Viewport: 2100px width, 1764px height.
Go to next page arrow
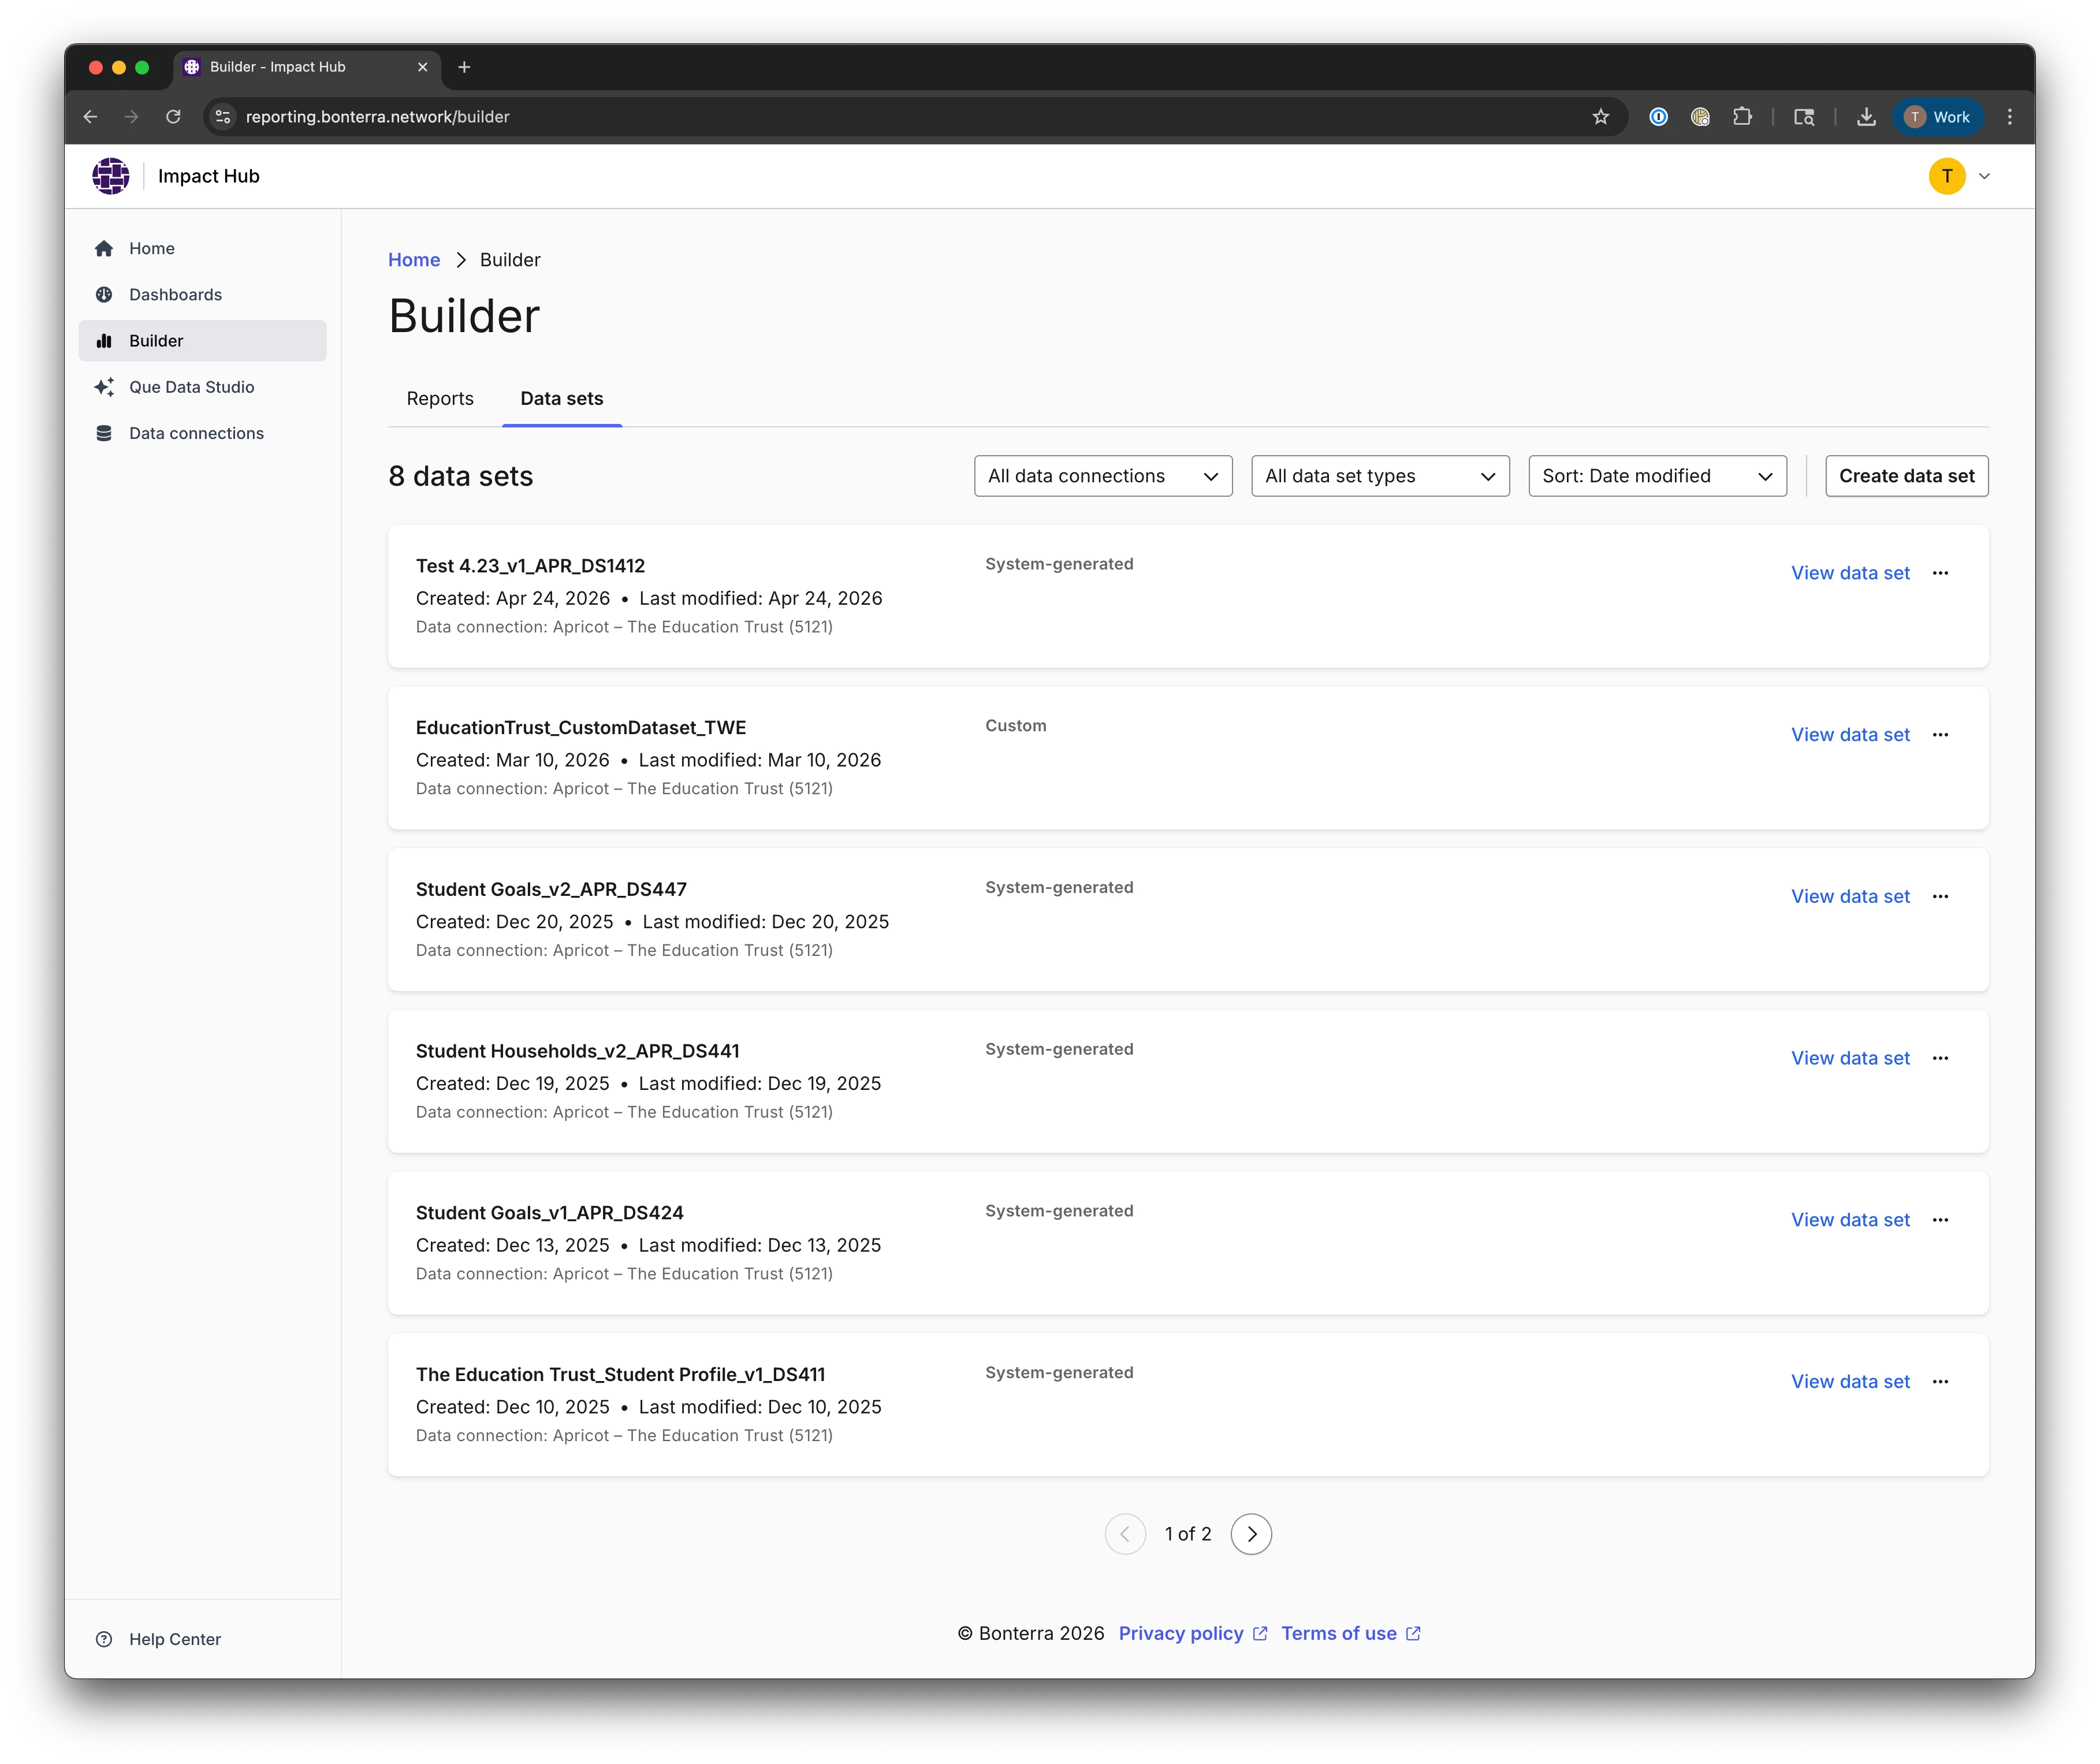1251,1534
